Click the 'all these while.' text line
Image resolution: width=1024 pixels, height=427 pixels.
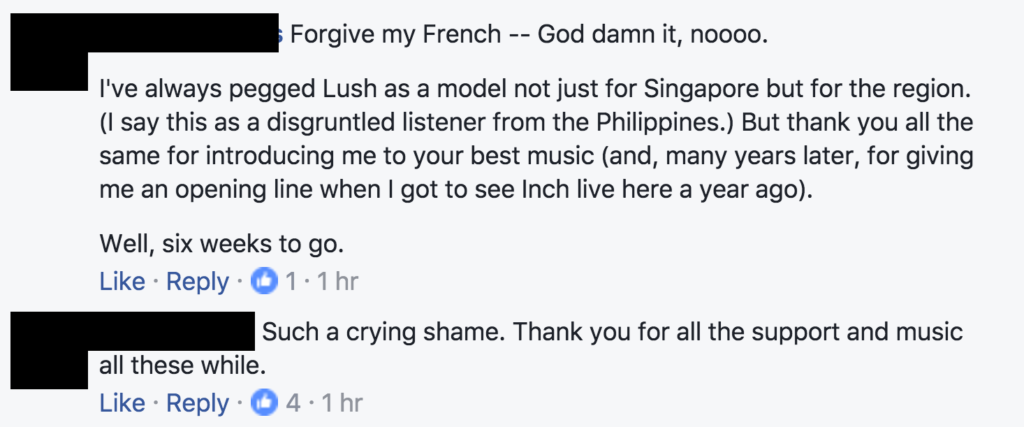182,366
